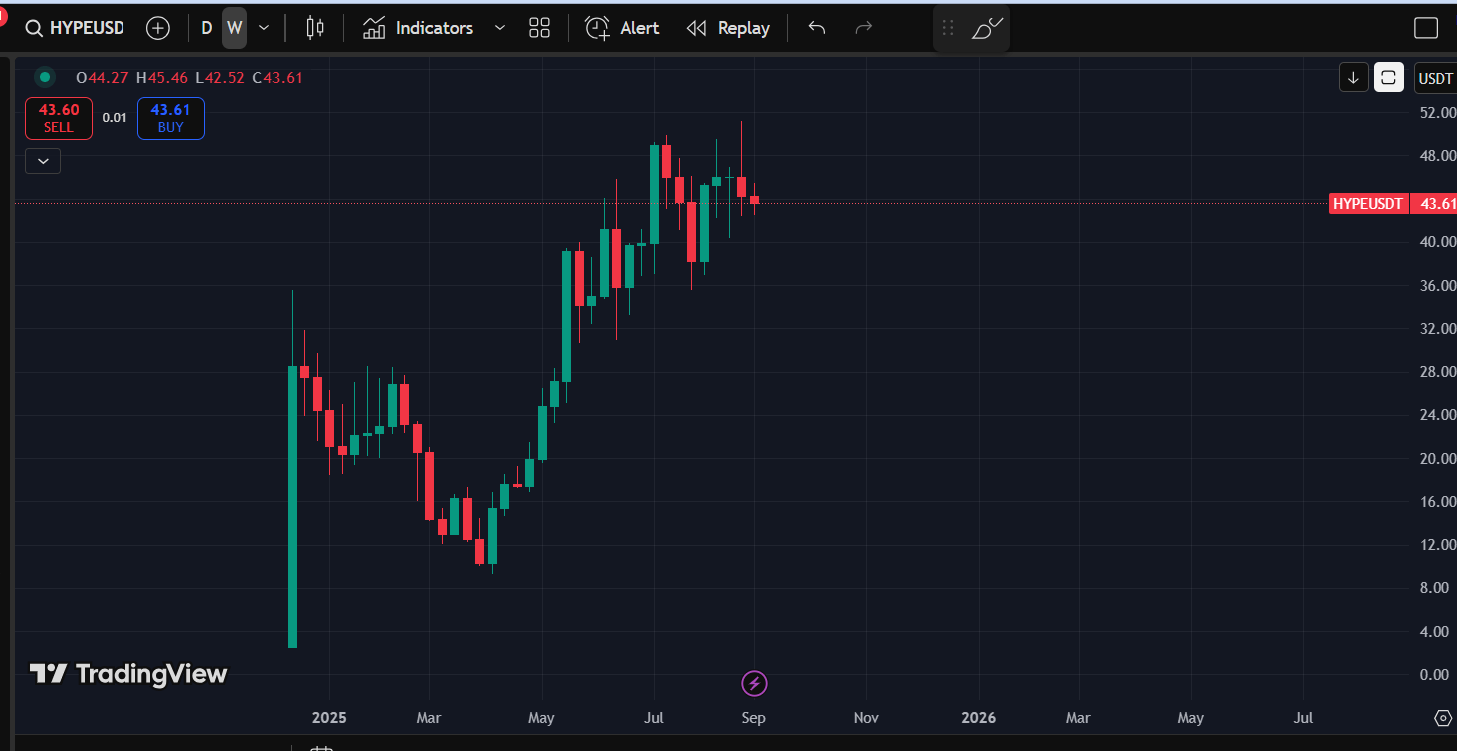
Task: Switch to the Daily (D) timeframe
Action: click(207, 28)
